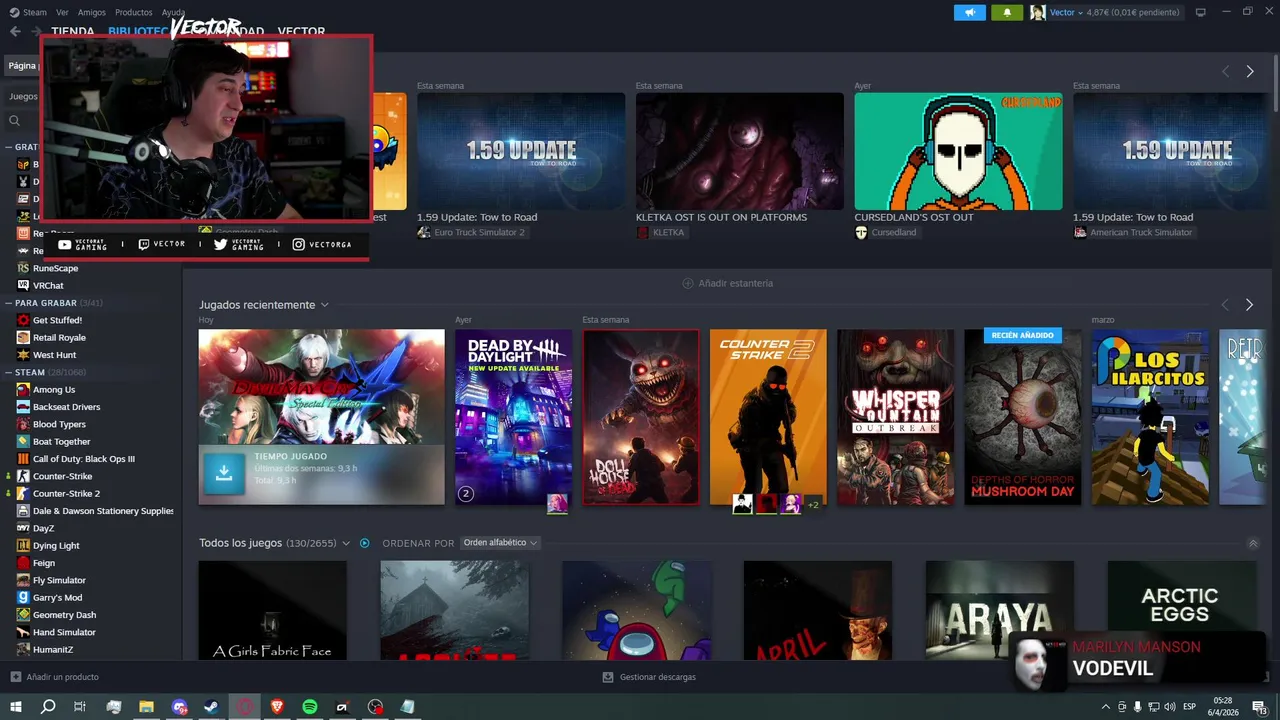The image size is (1280, 720).
Task: Select Retail Royale in the library list
Action: (x=59, y=337)
